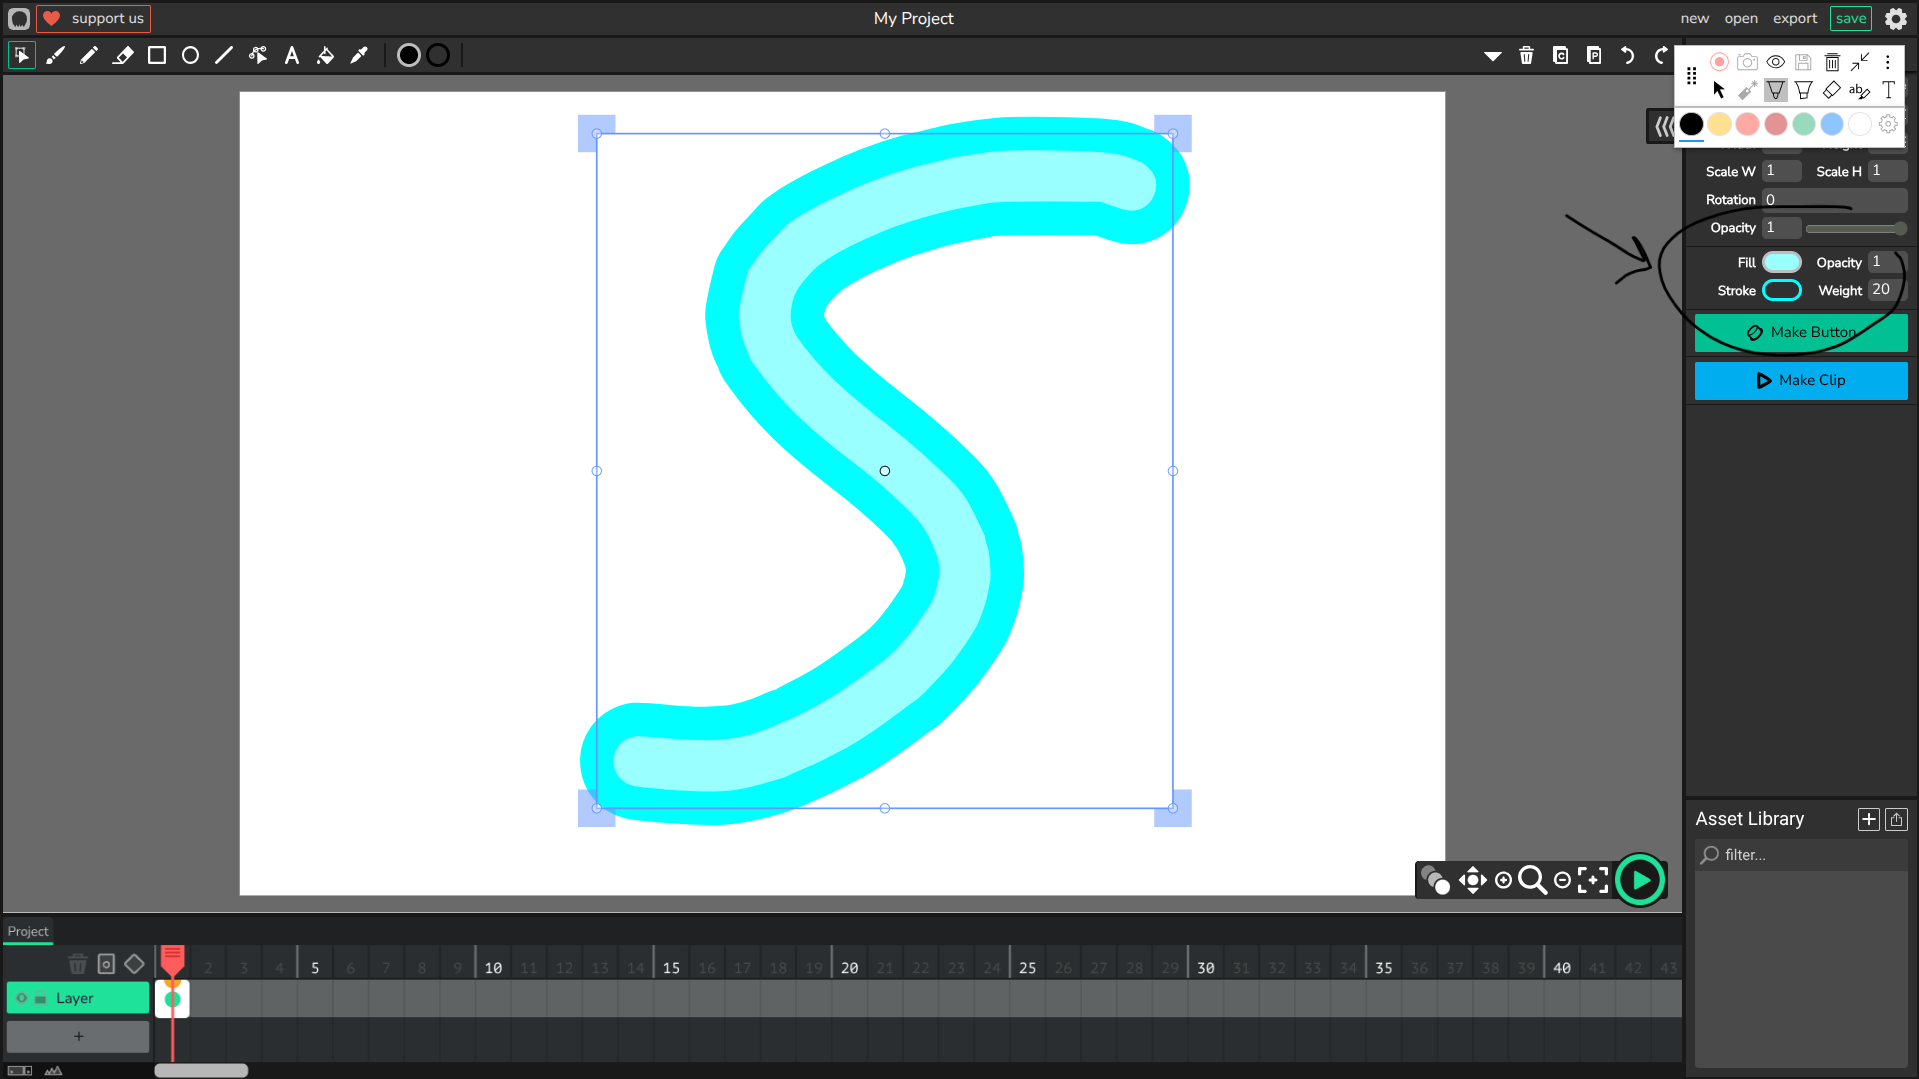Select the Eyedropper tool
Image resolution: width=1919 pixels, height=1079 pixels.
(x=359, y=56)
